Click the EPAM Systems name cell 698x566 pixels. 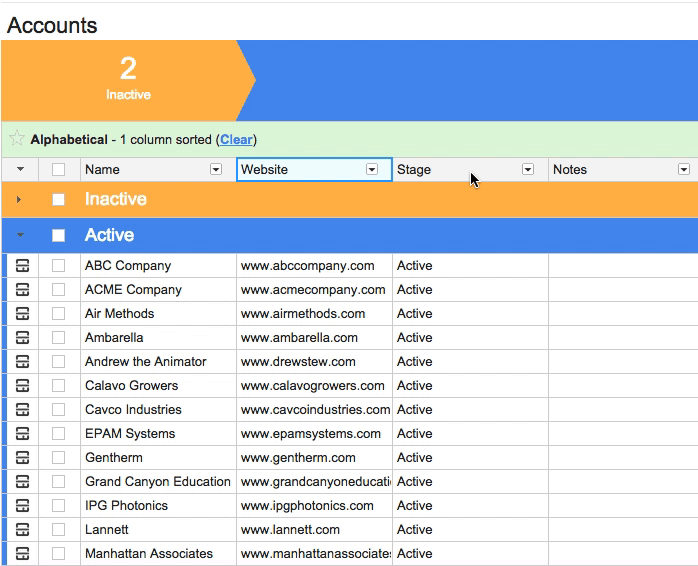158,434
